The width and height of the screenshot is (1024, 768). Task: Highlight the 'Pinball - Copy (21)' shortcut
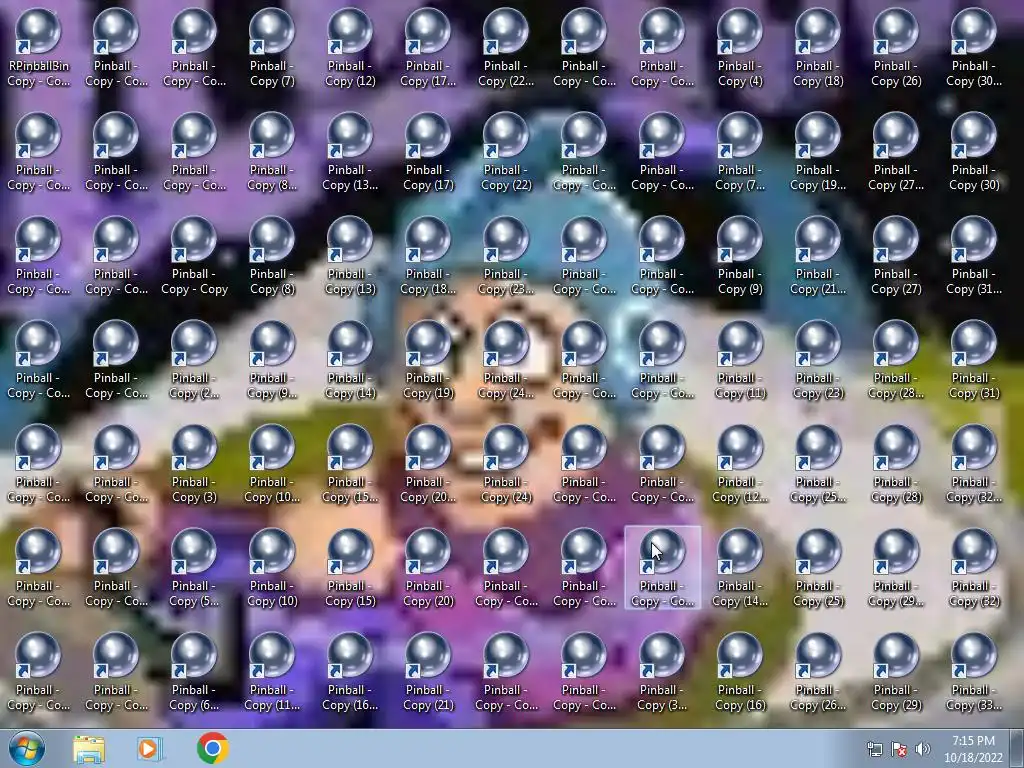428,671
